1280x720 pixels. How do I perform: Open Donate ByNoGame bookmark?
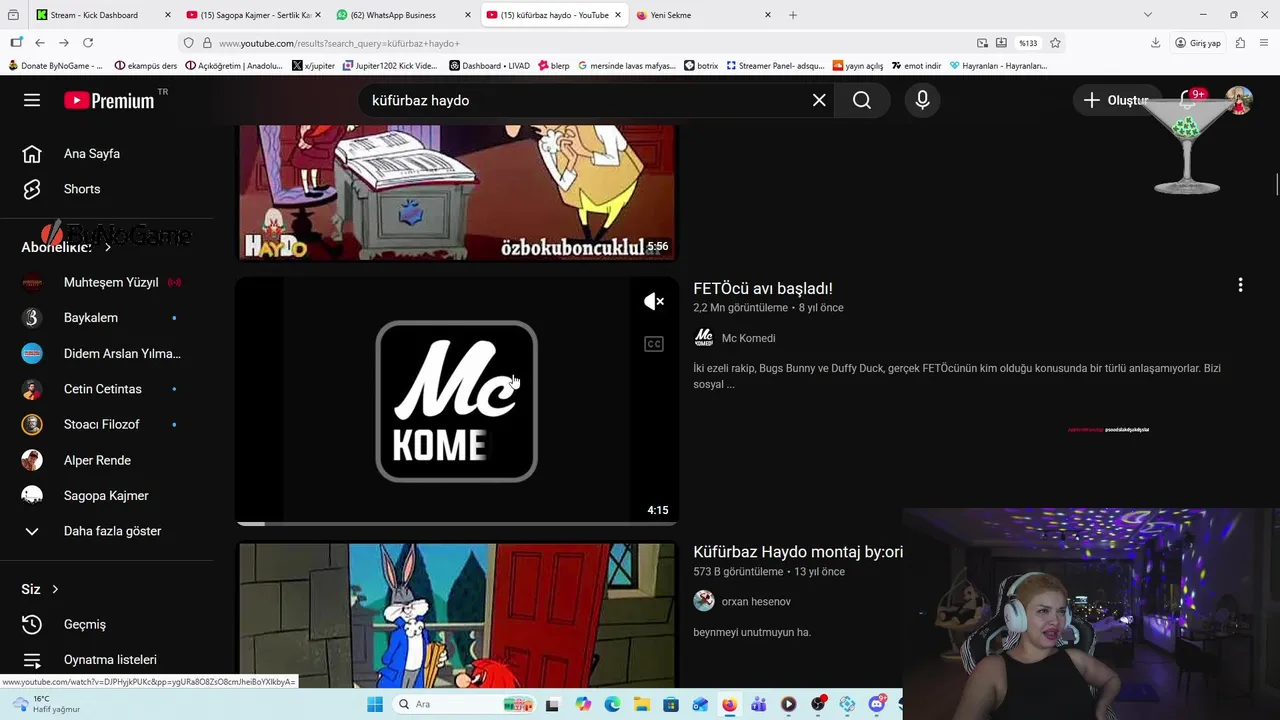click(55, 66)
